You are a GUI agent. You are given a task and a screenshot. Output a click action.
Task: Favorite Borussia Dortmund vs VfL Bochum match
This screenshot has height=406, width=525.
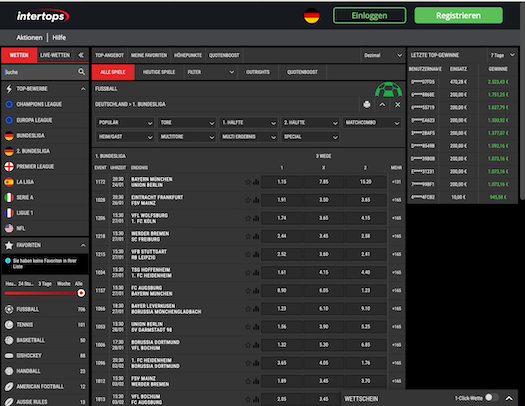pos(248,345)
